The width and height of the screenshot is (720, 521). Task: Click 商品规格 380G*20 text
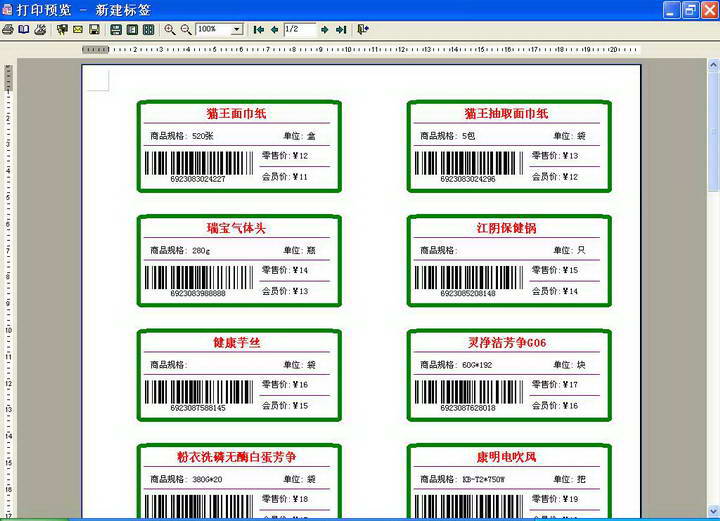(x=186, y=479)
